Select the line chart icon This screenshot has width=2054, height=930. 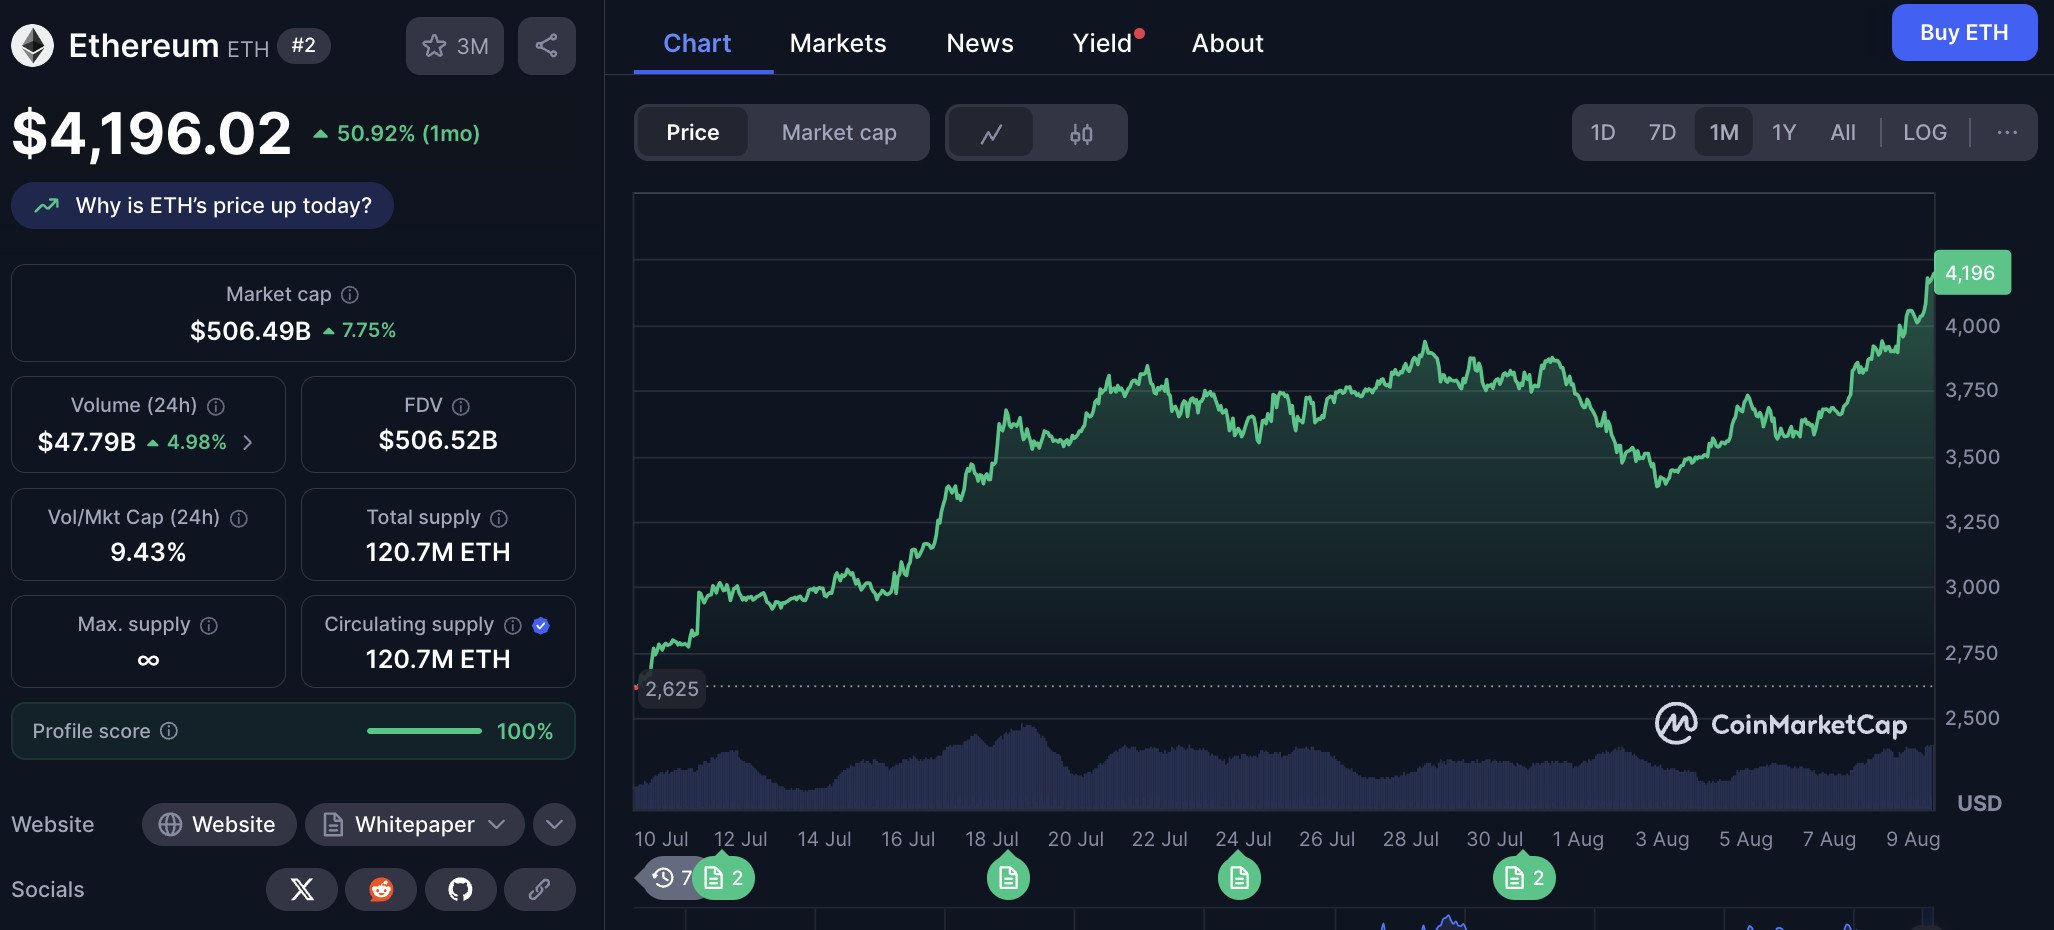(x=991, y=133)
